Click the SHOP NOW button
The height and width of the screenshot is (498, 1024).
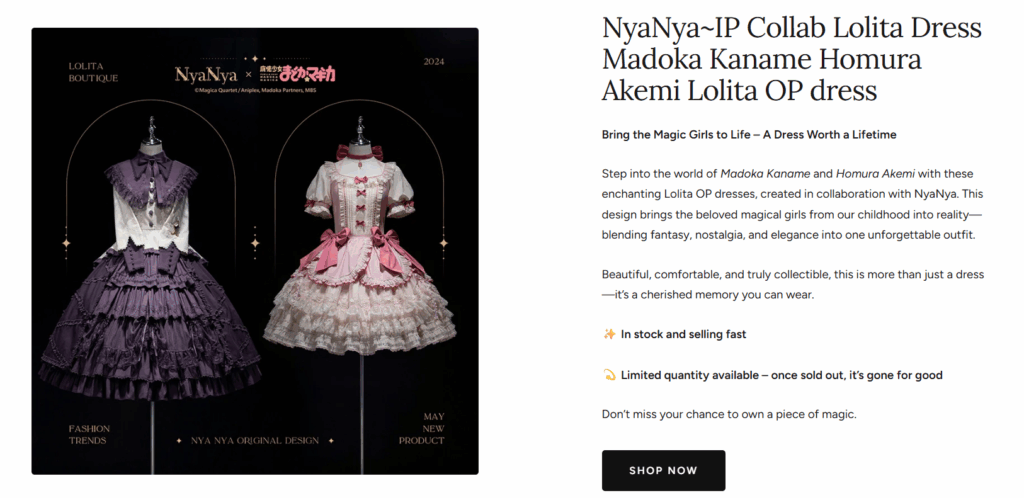click(663, 470)
